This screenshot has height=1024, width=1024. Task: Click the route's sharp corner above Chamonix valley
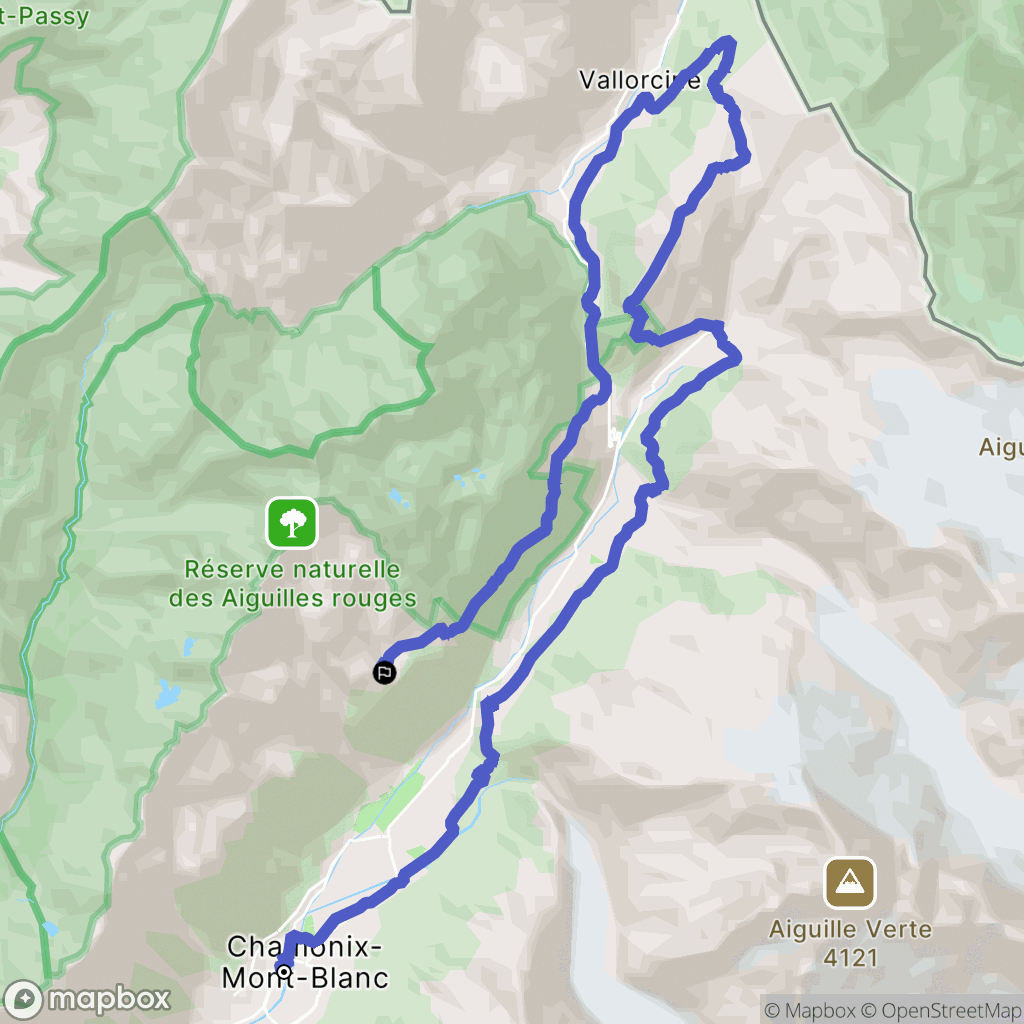click(x=487, y=703)
